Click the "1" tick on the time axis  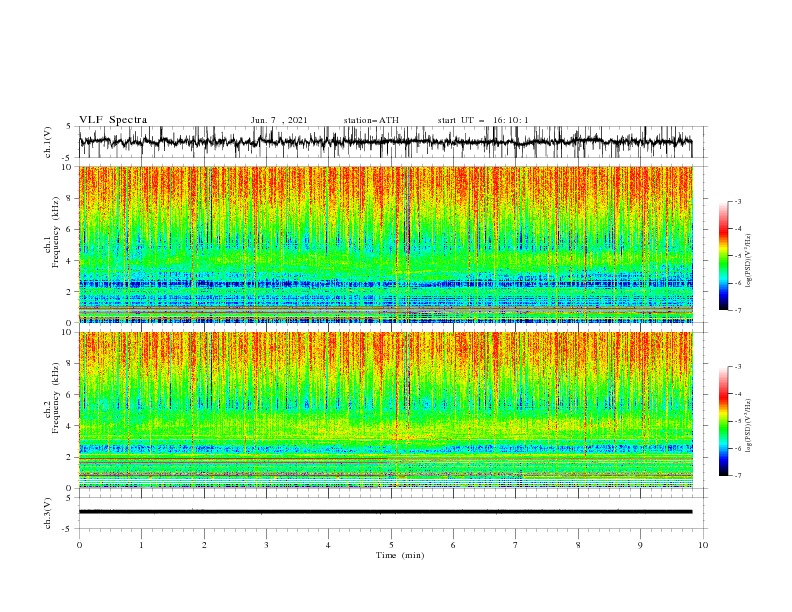point(141,545)
